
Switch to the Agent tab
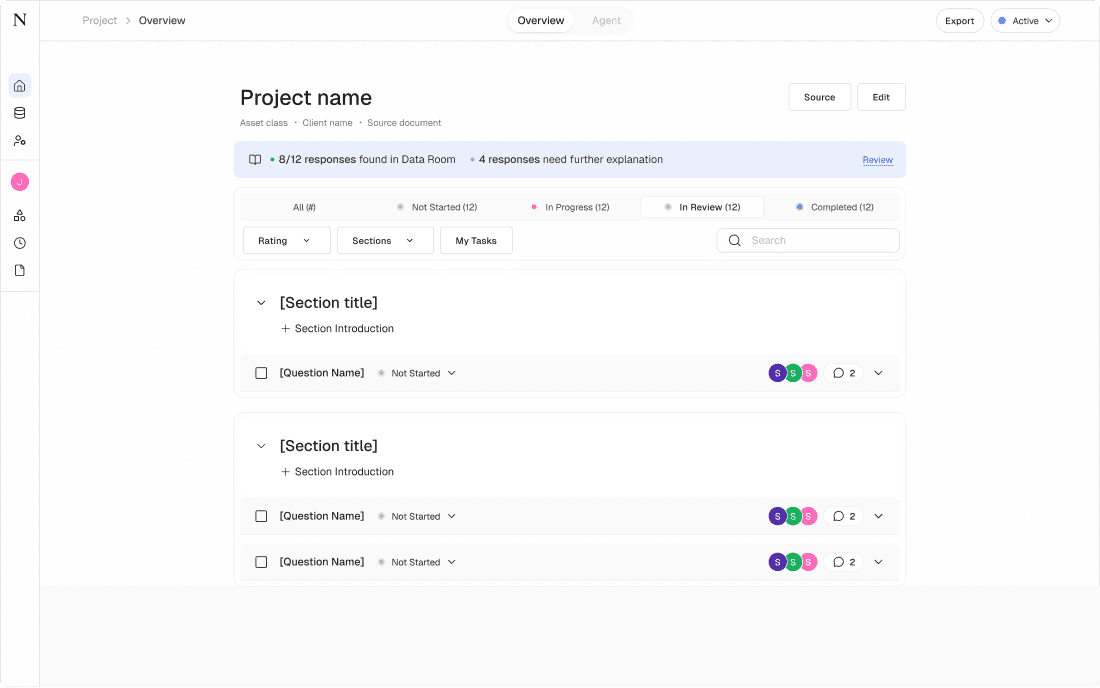tap(606, 21)
